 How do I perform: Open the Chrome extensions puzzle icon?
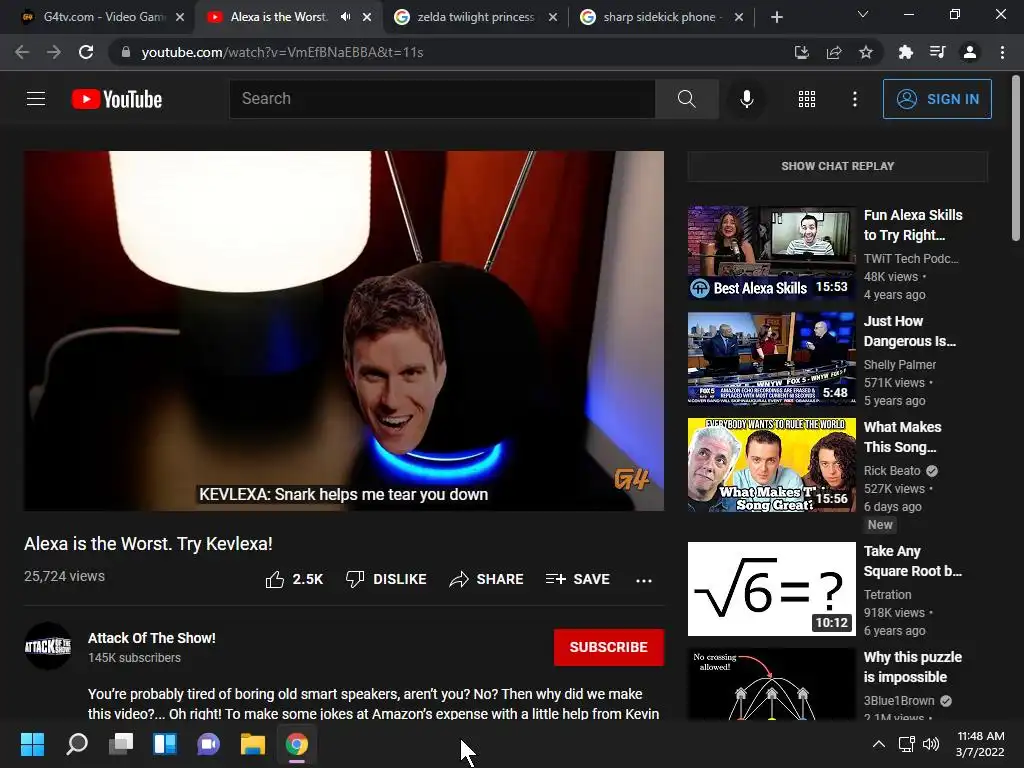905,52
